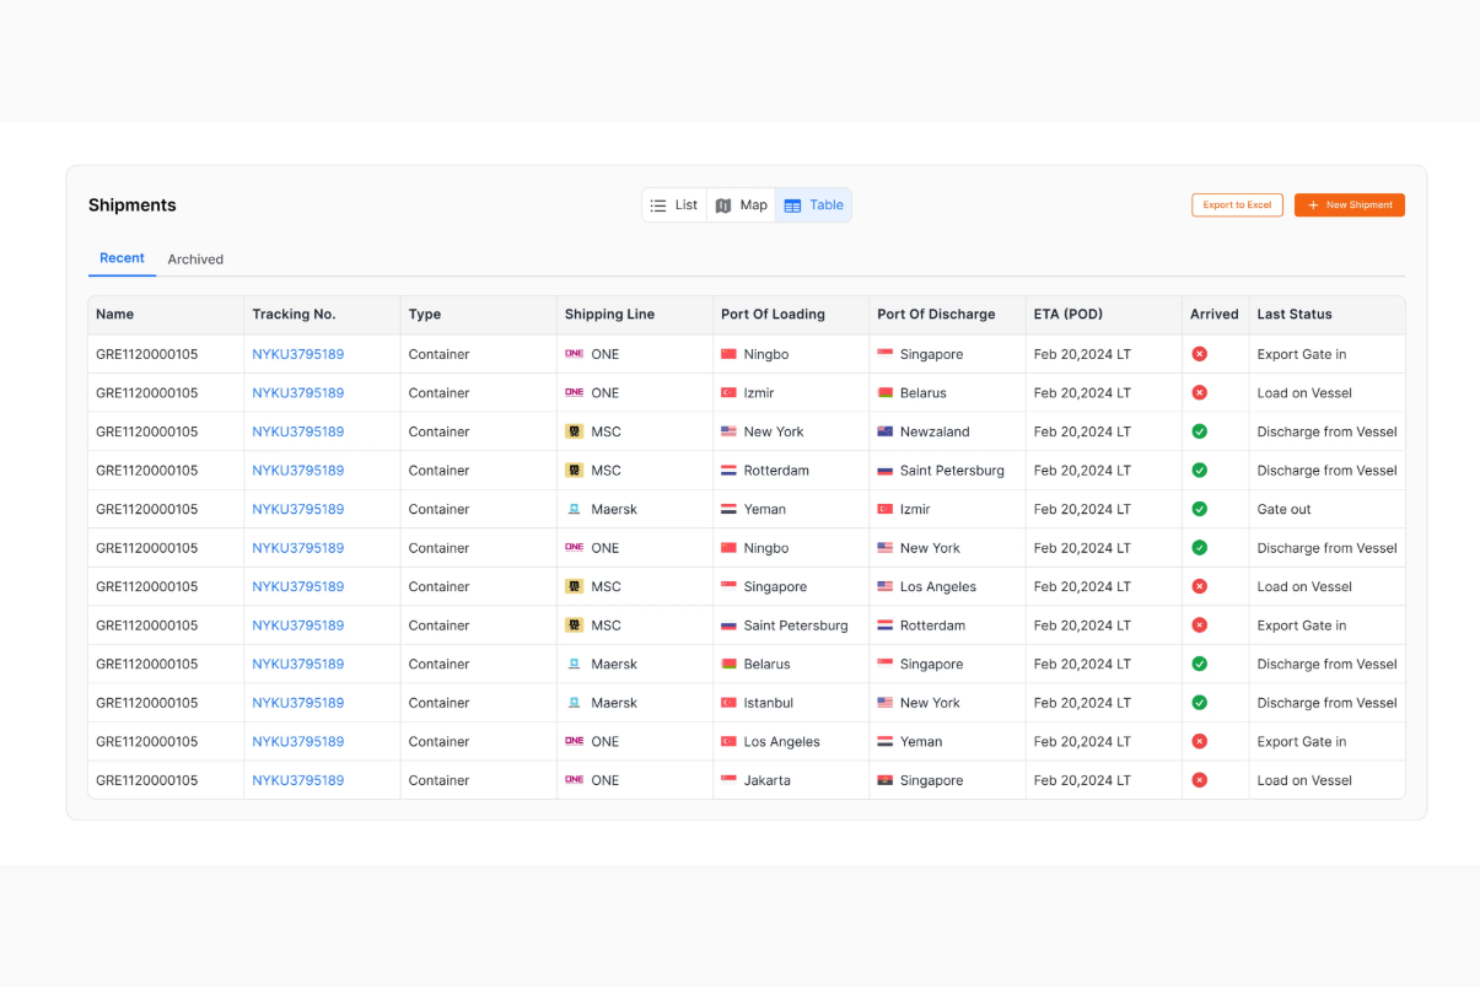Viewport: 1480px width, 987px height.
Task: Click the Shipments page heading
Action: point(132,205)
